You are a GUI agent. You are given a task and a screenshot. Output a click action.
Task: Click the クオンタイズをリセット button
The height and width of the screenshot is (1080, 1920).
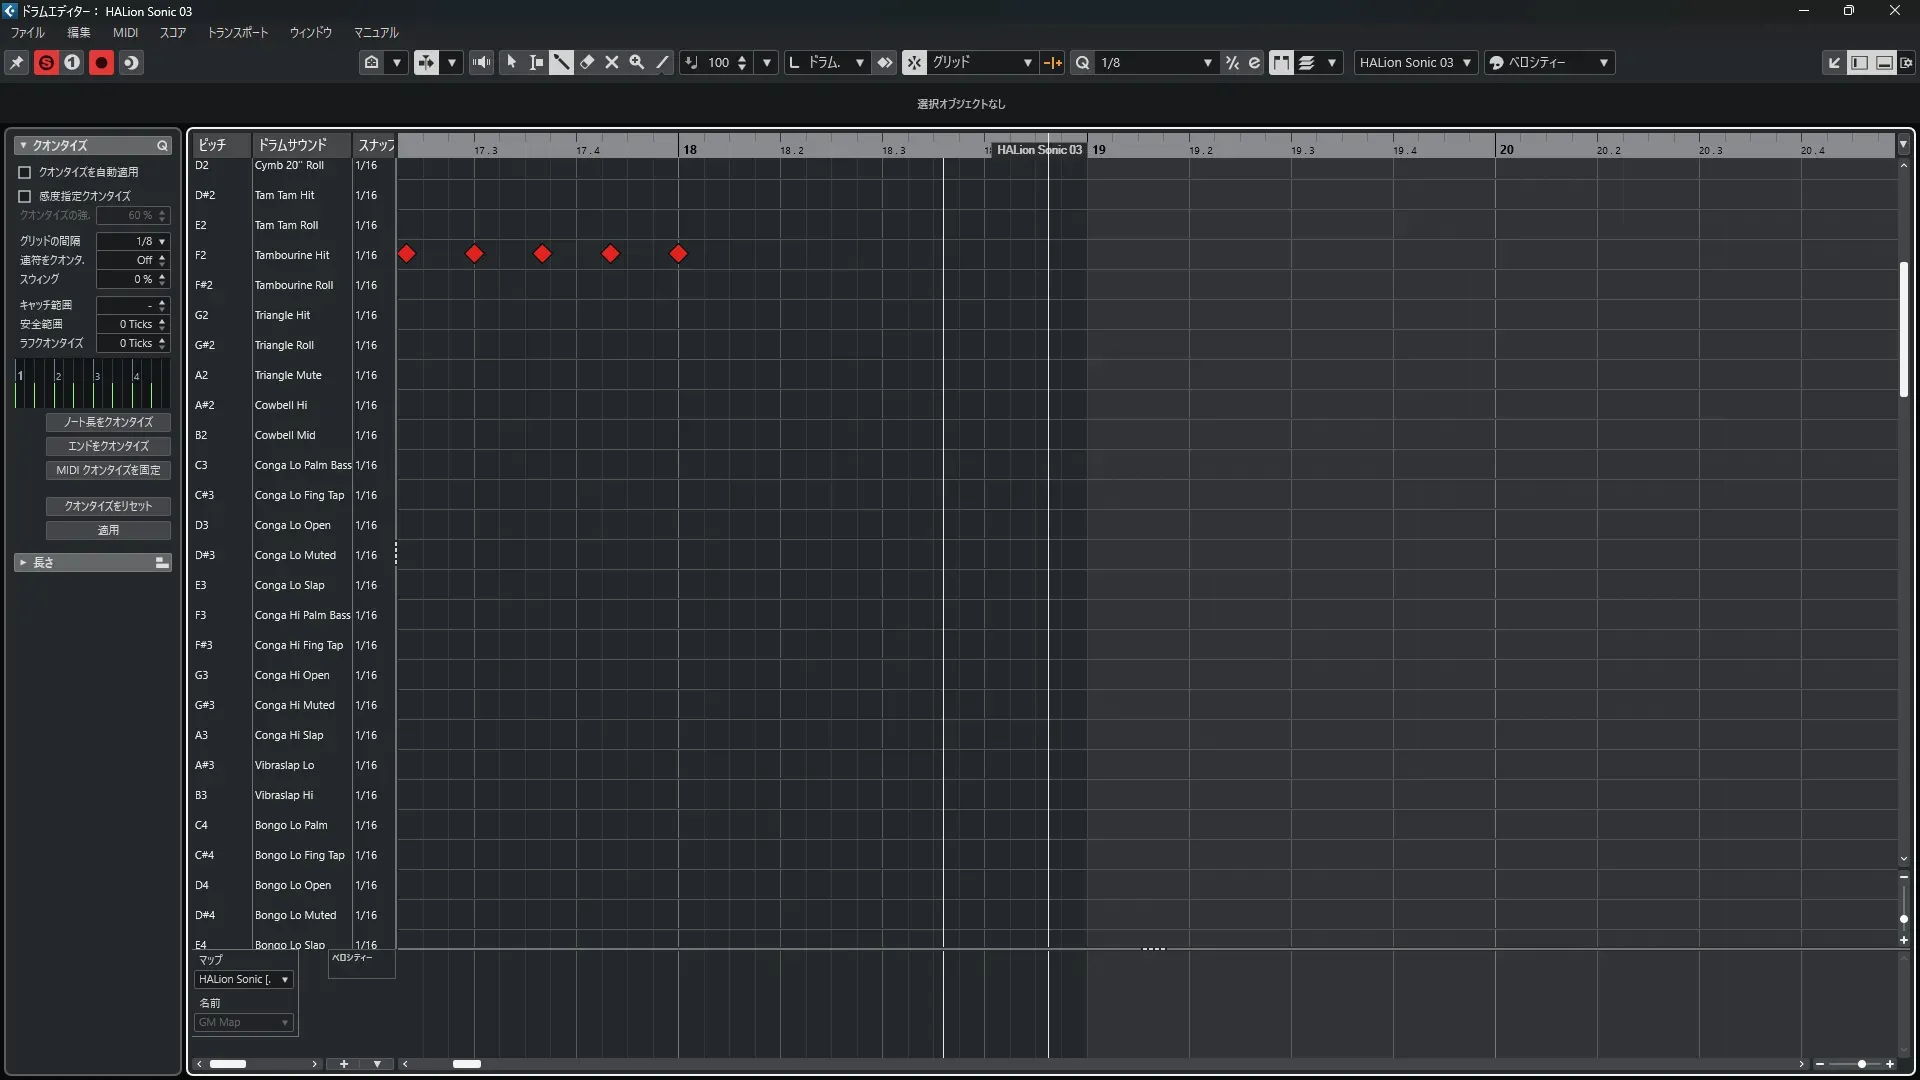[108, 506]
